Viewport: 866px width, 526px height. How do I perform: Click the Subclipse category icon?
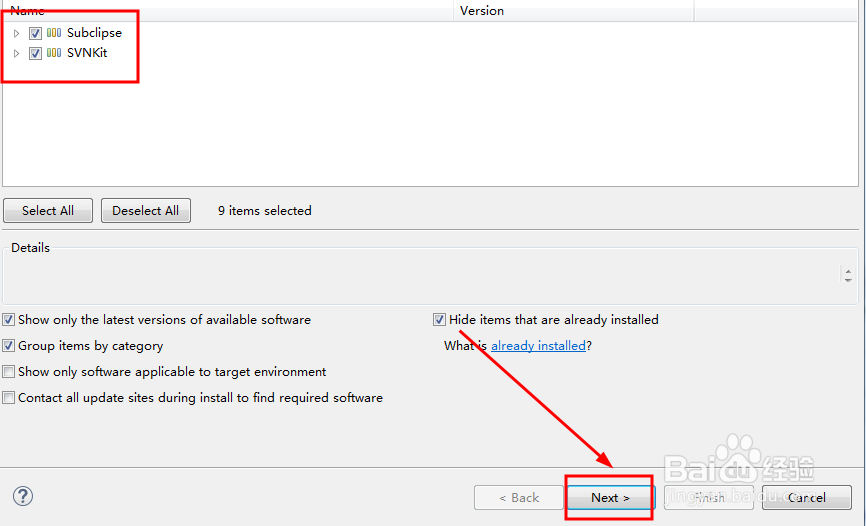point(54,33)
